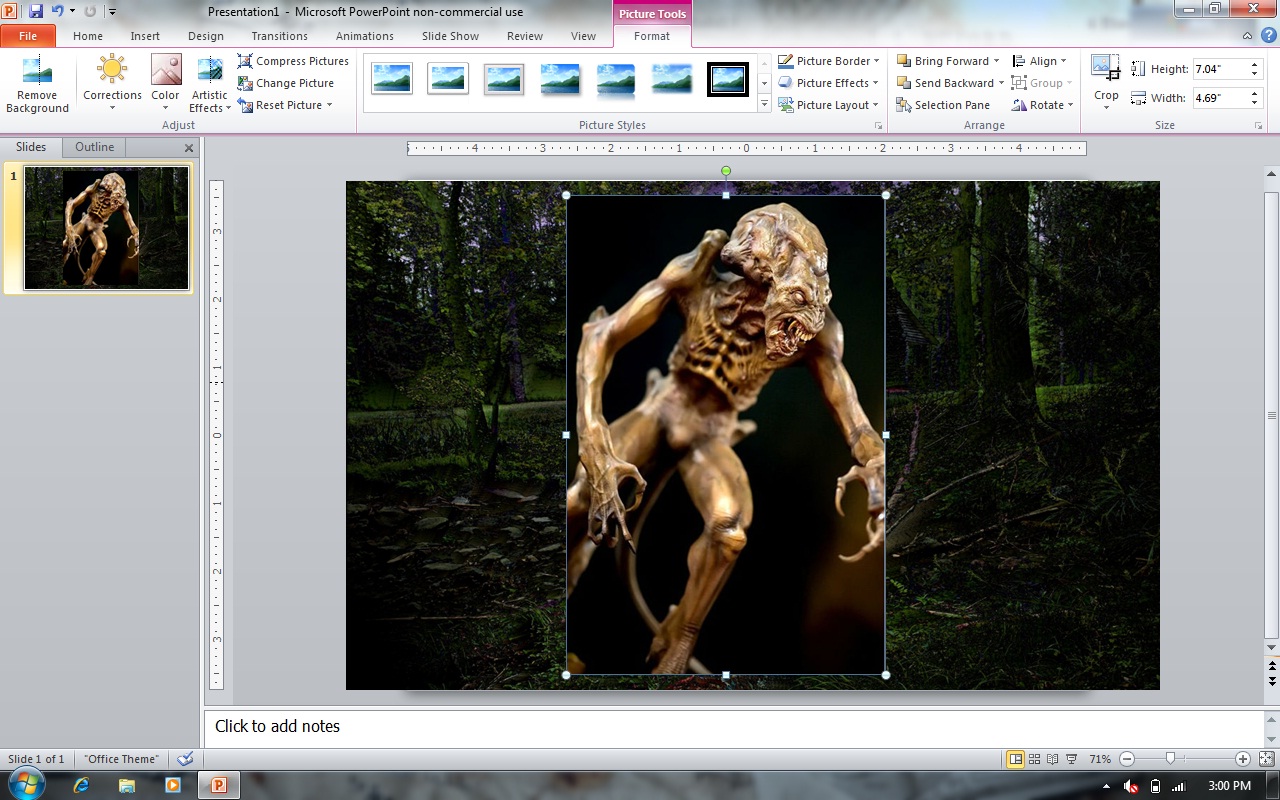Switch to the Animations tab
1280x800 pixels.
click(365, 36)
